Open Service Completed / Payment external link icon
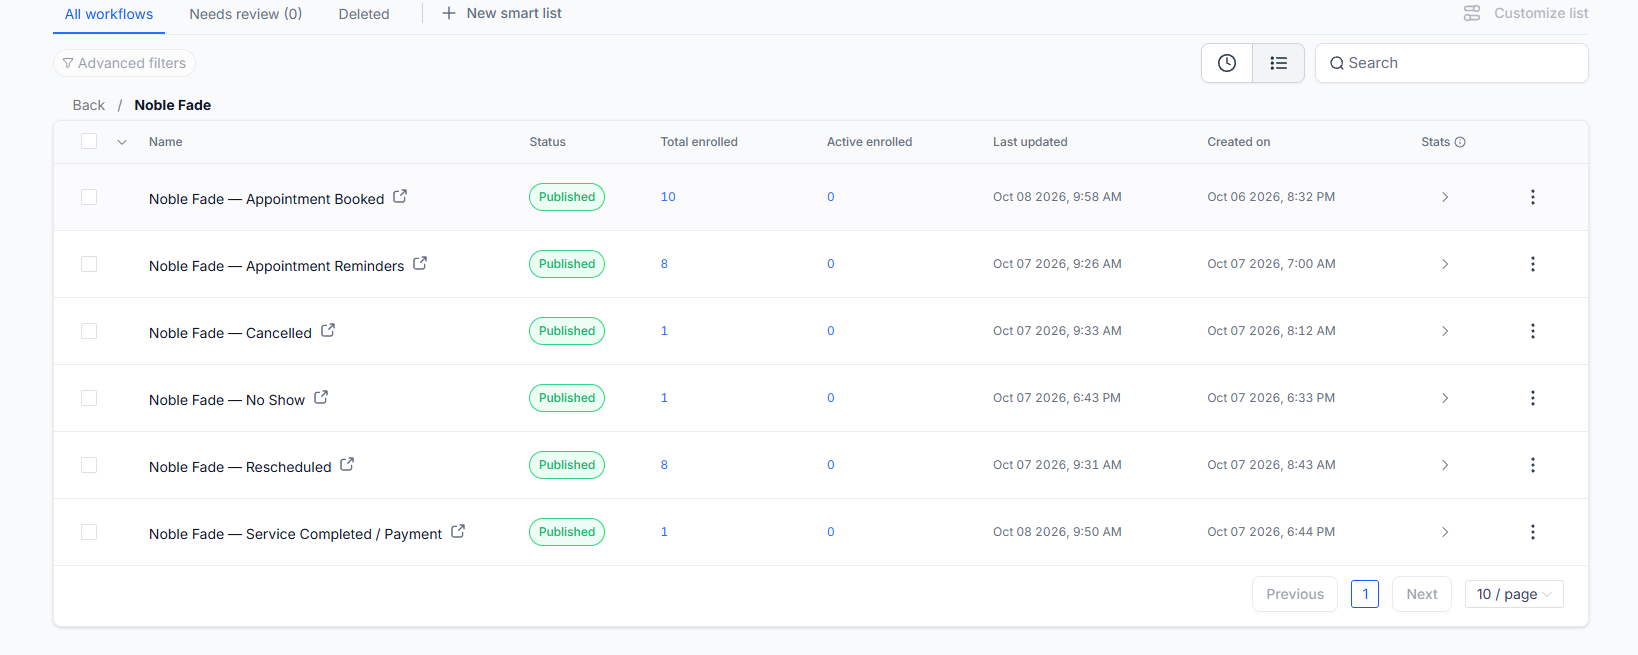1638x655 pixels. coord(458,531)
